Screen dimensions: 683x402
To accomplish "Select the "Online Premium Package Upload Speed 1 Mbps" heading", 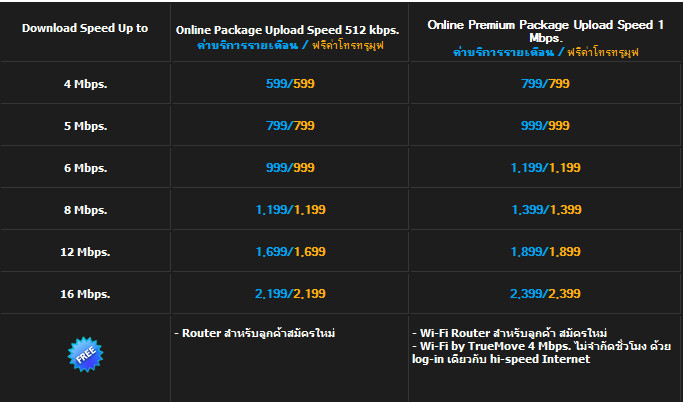I will [545, 29].
